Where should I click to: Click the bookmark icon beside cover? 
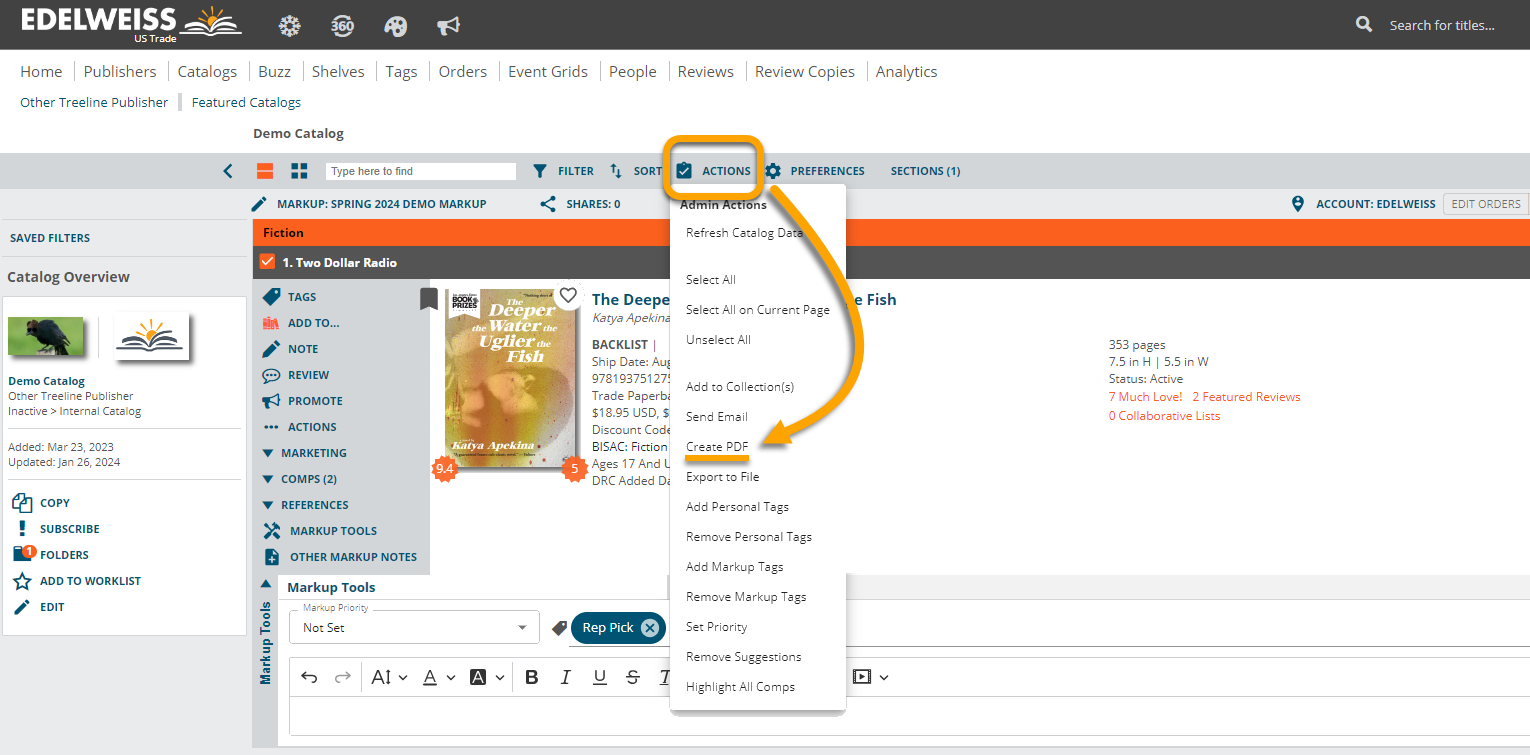[429, 299]
